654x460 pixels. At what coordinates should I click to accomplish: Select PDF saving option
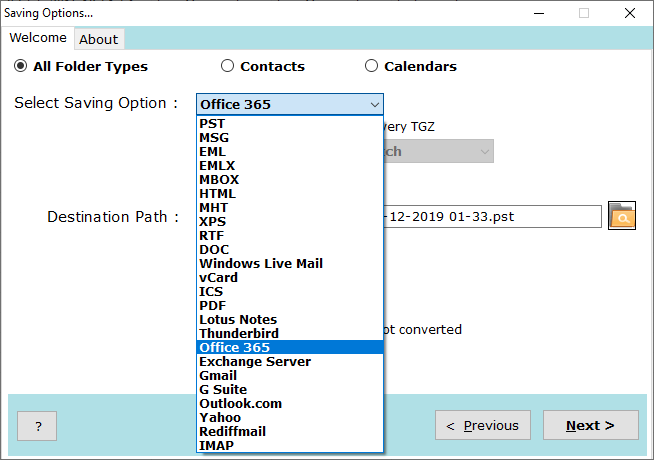290,305
